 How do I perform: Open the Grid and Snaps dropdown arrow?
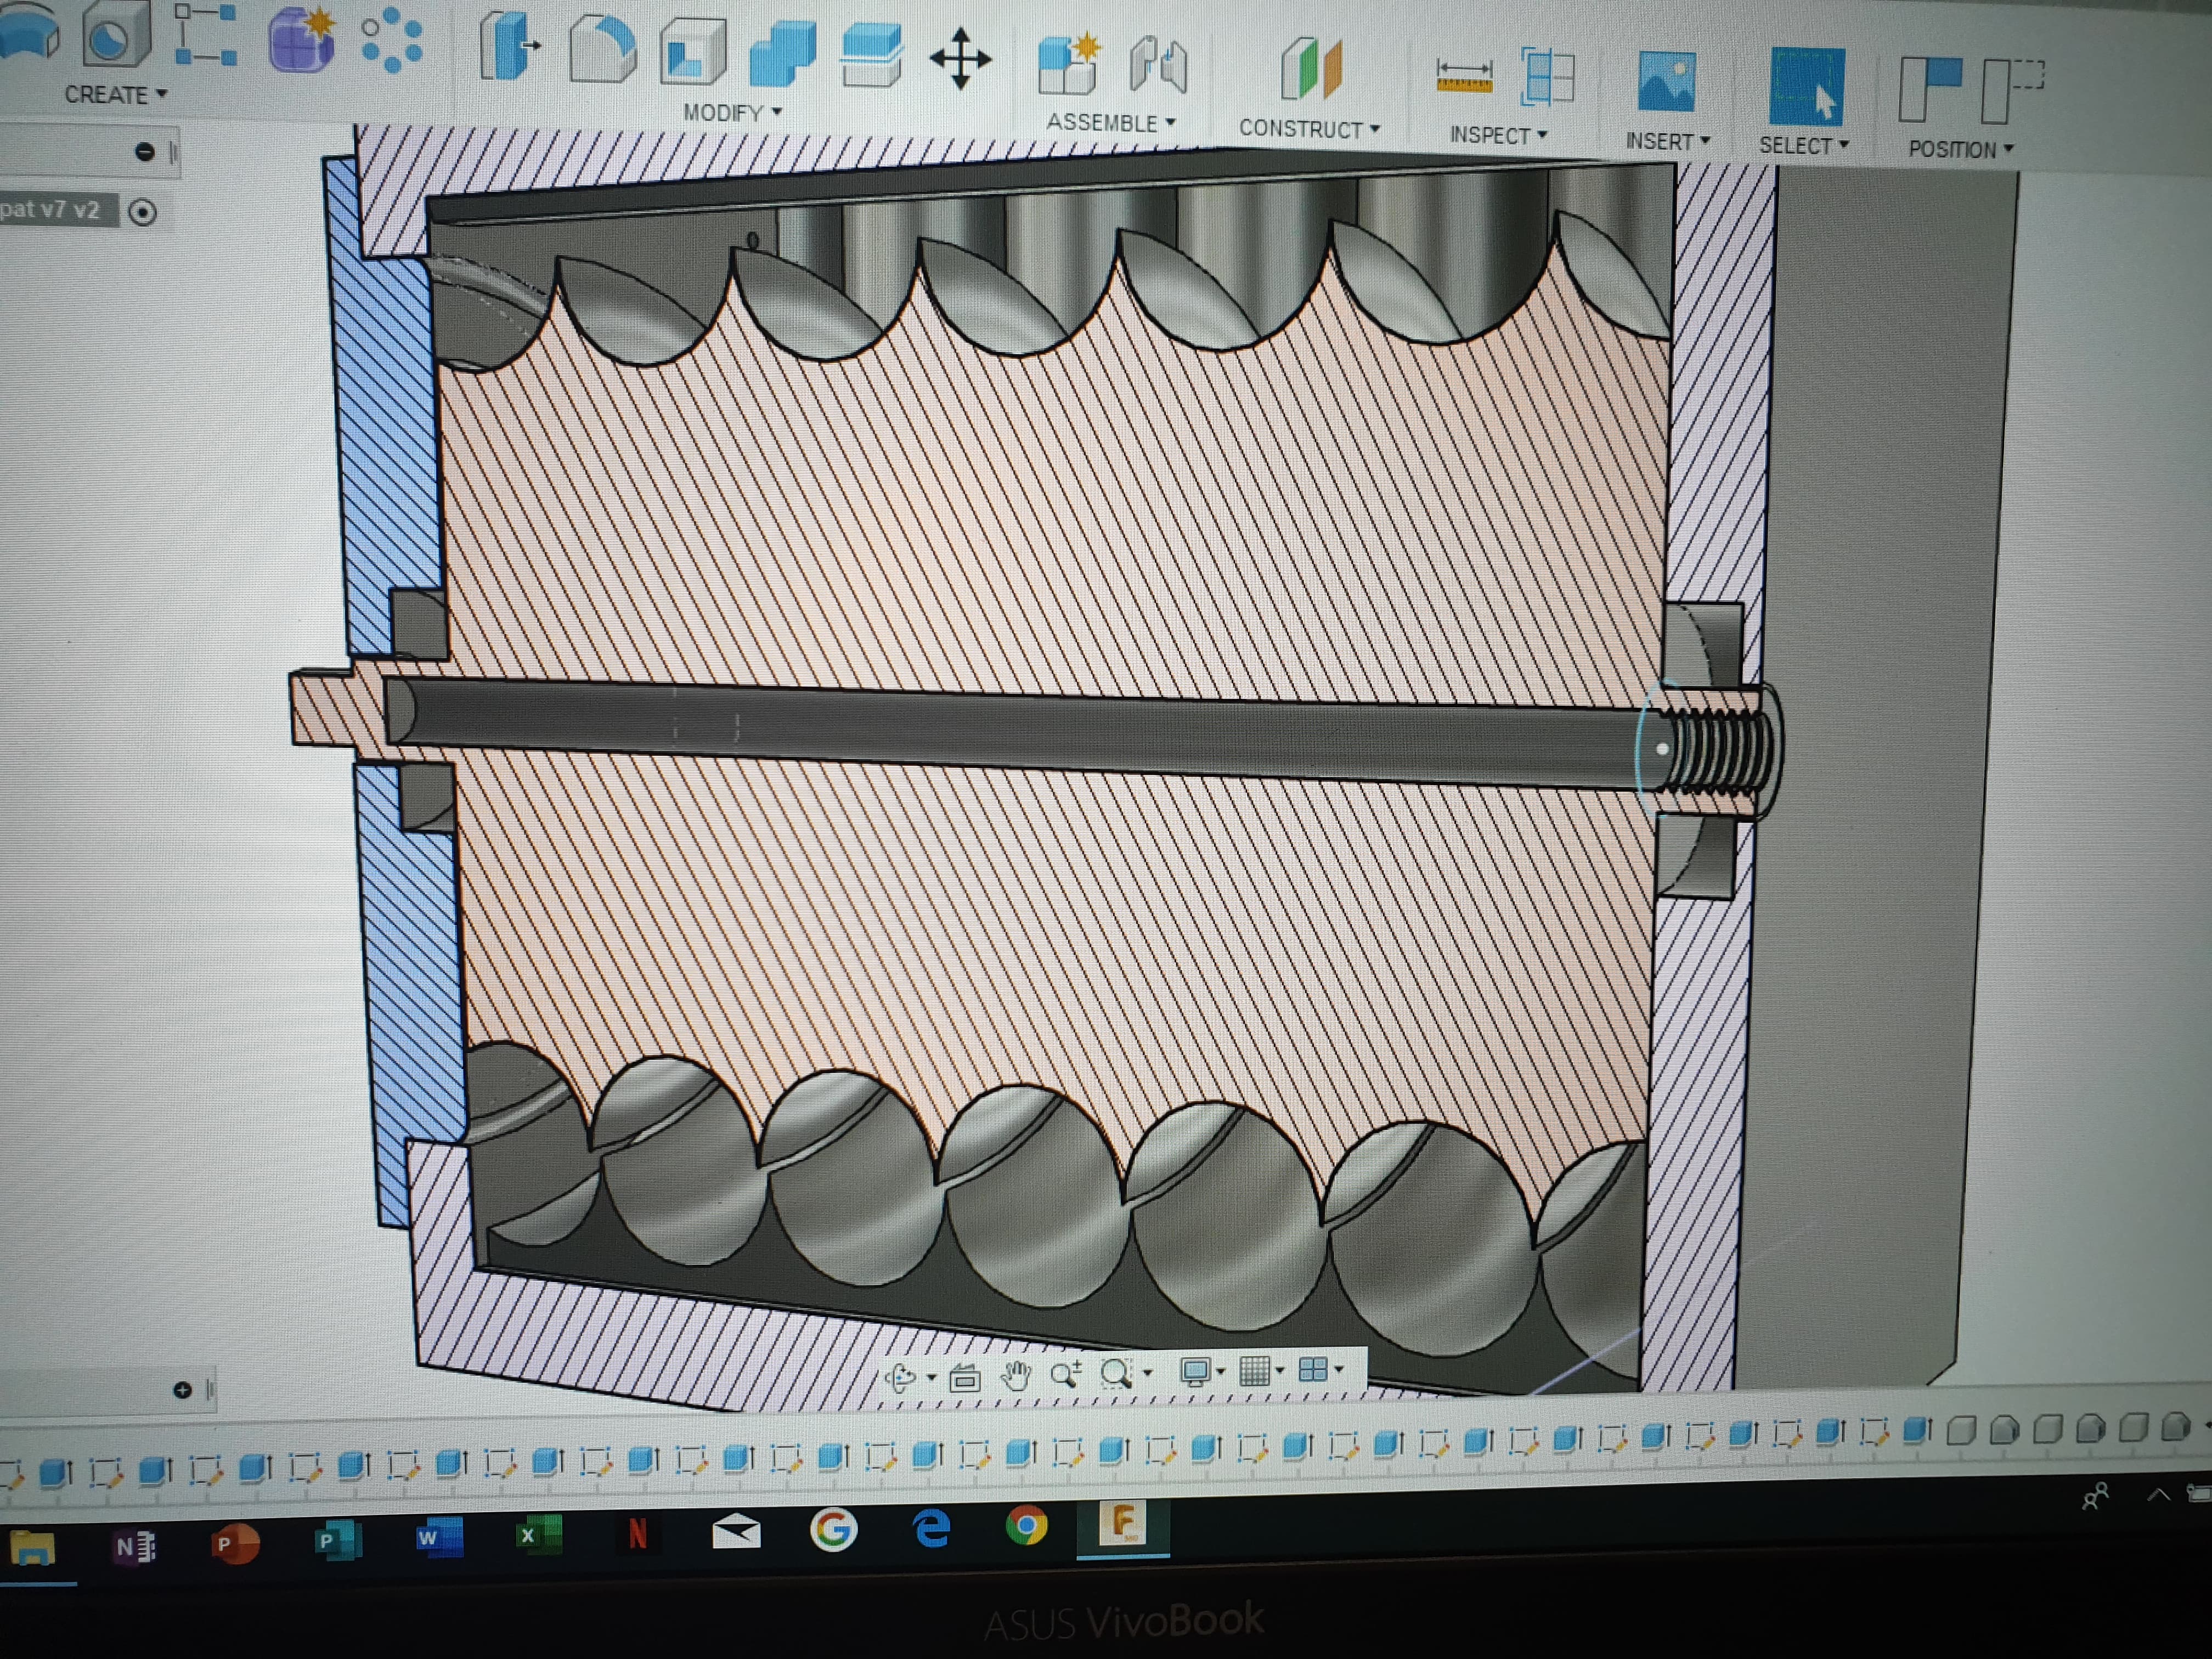1280,1370
